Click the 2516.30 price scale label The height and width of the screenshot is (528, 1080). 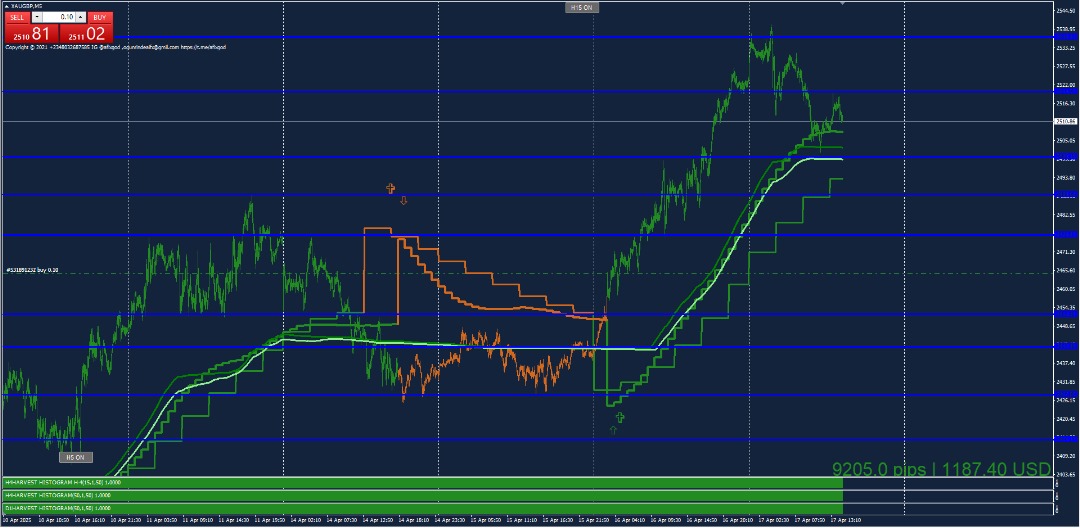click(1066, 104)
